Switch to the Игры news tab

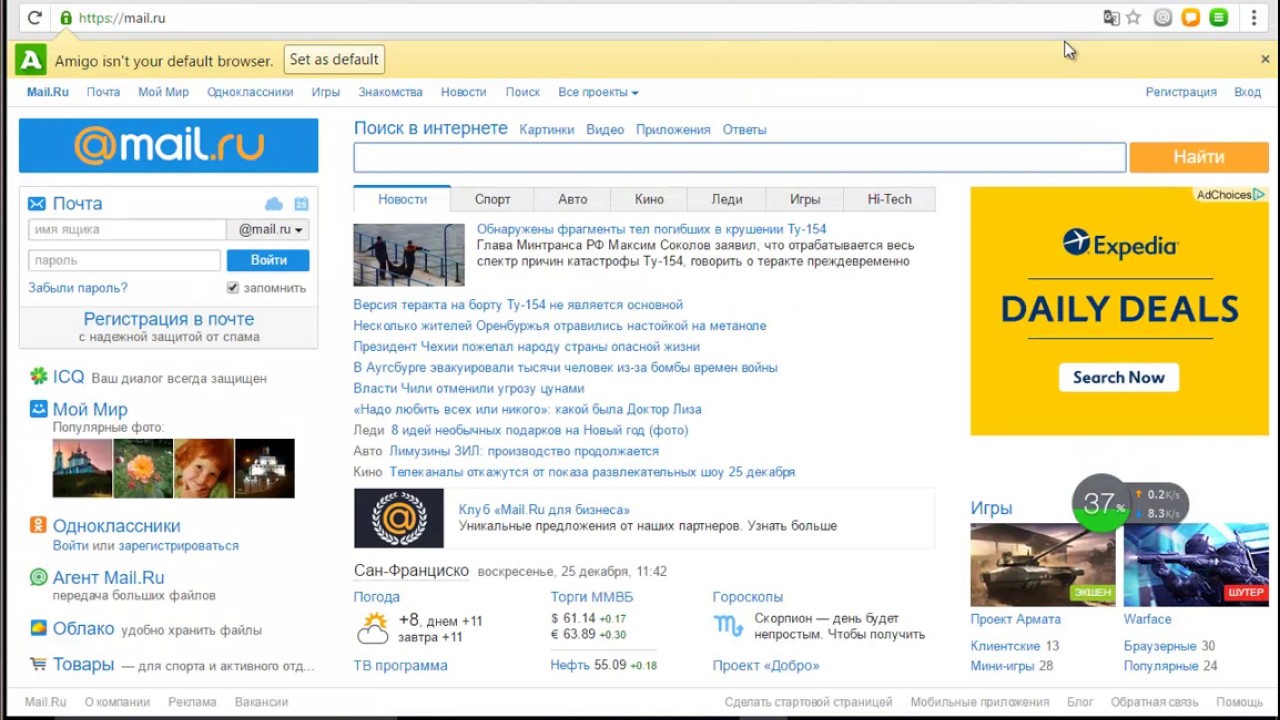pos(805,199)
